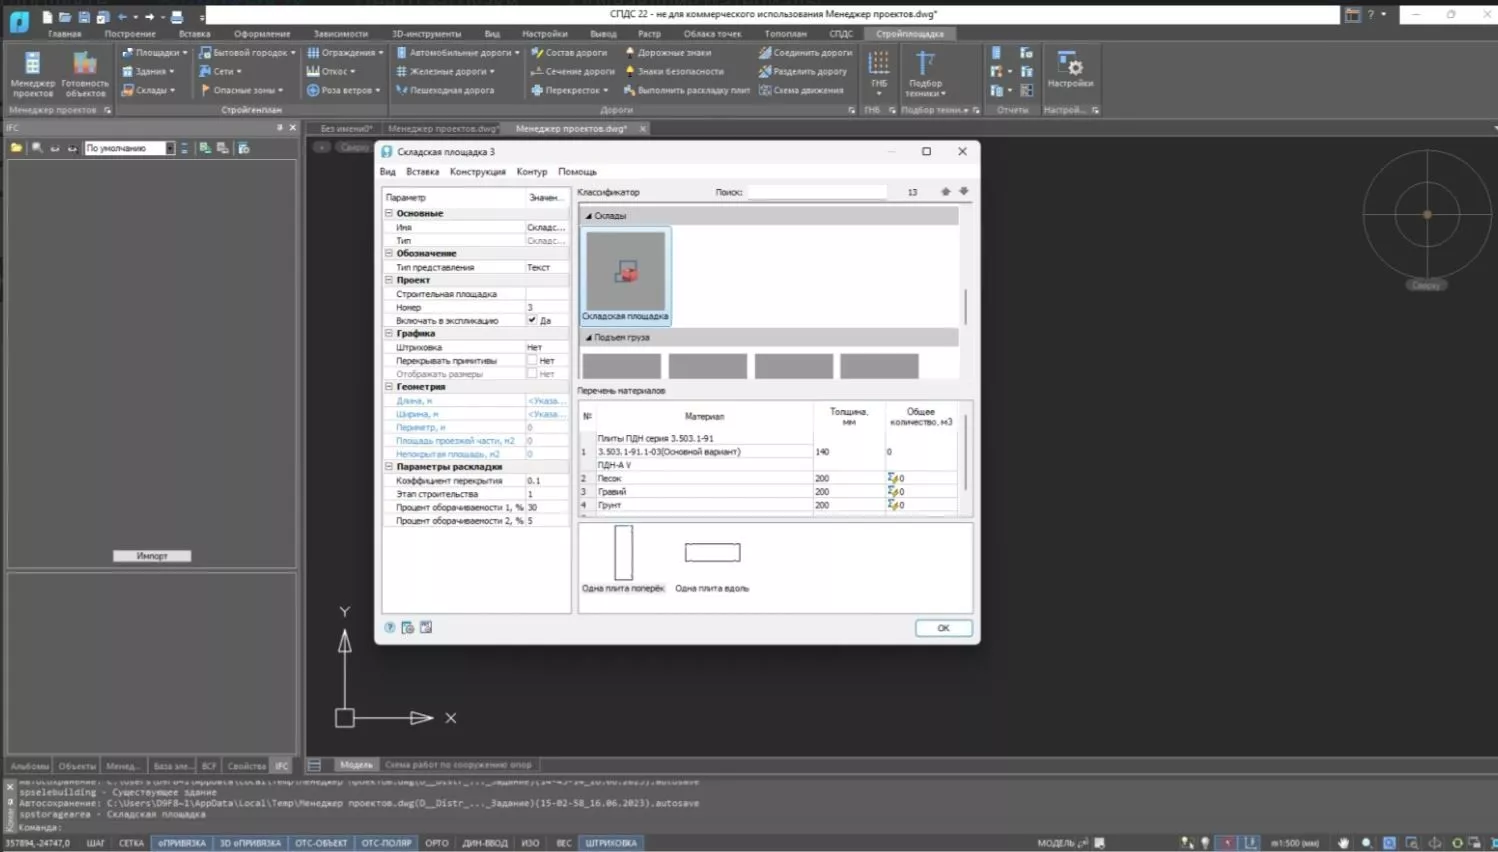Click the classifier Поиск search field

[x=816, y=192]
